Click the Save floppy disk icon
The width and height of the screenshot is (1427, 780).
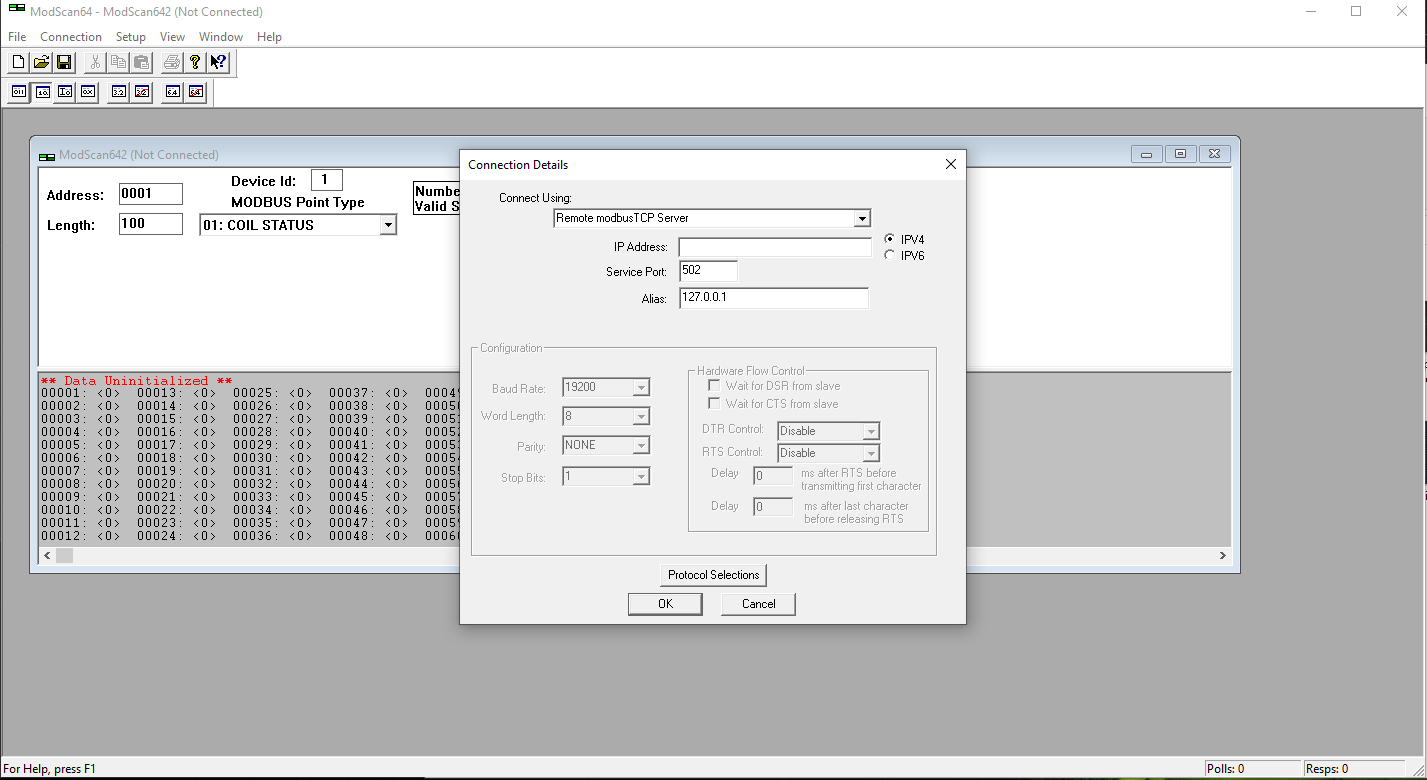(64, 62)
